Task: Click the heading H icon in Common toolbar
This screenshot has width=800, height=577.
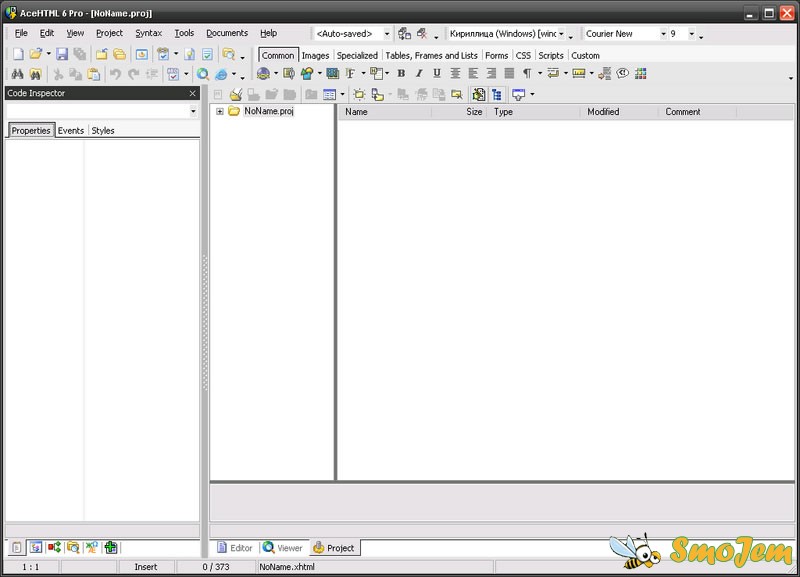Action: tap(377, 73)
